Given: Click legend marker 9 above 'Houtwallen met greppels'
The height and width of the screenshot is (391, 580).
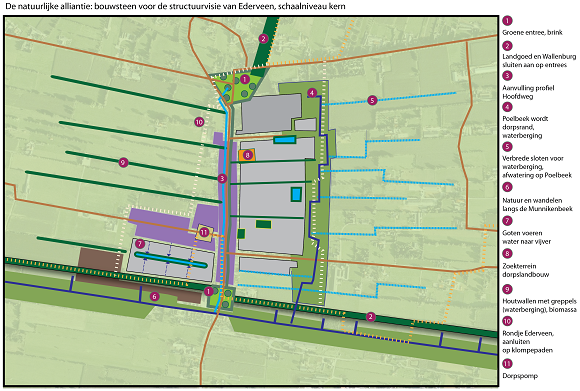Looking at the screenshot, I should pyautogui.click(x=507, y=289).
